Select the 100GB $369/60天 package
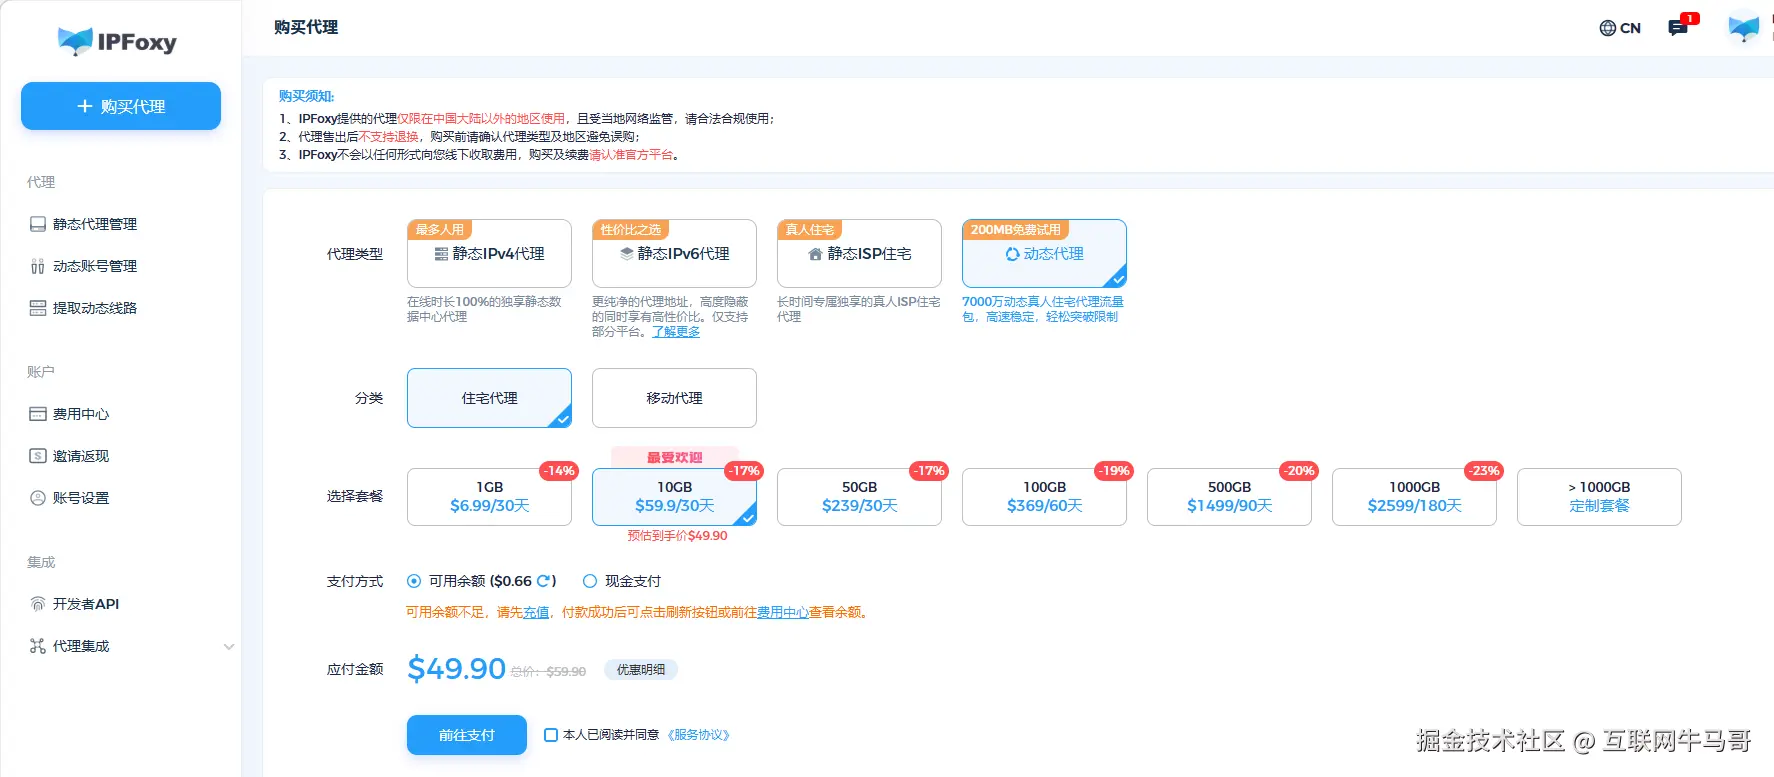 [1044, 497]
